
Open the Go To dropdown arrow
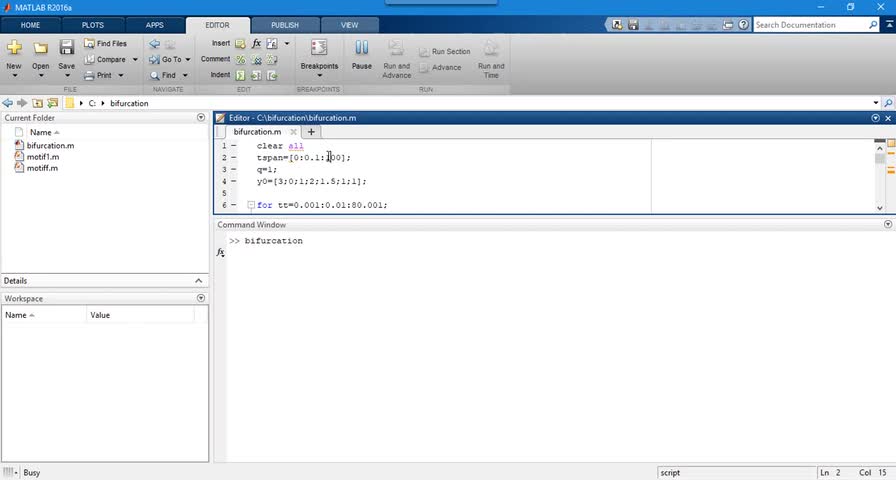tap(187, 59)
